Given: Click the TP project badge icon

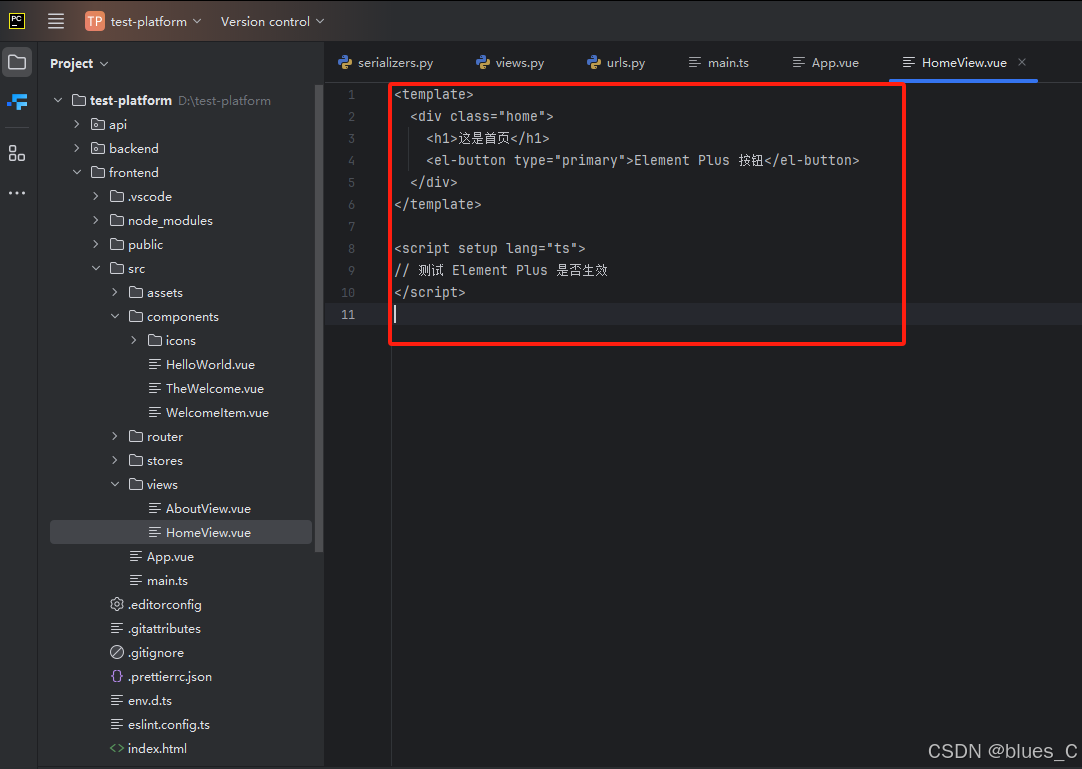Looking at the screenshot, I should 95,21.
